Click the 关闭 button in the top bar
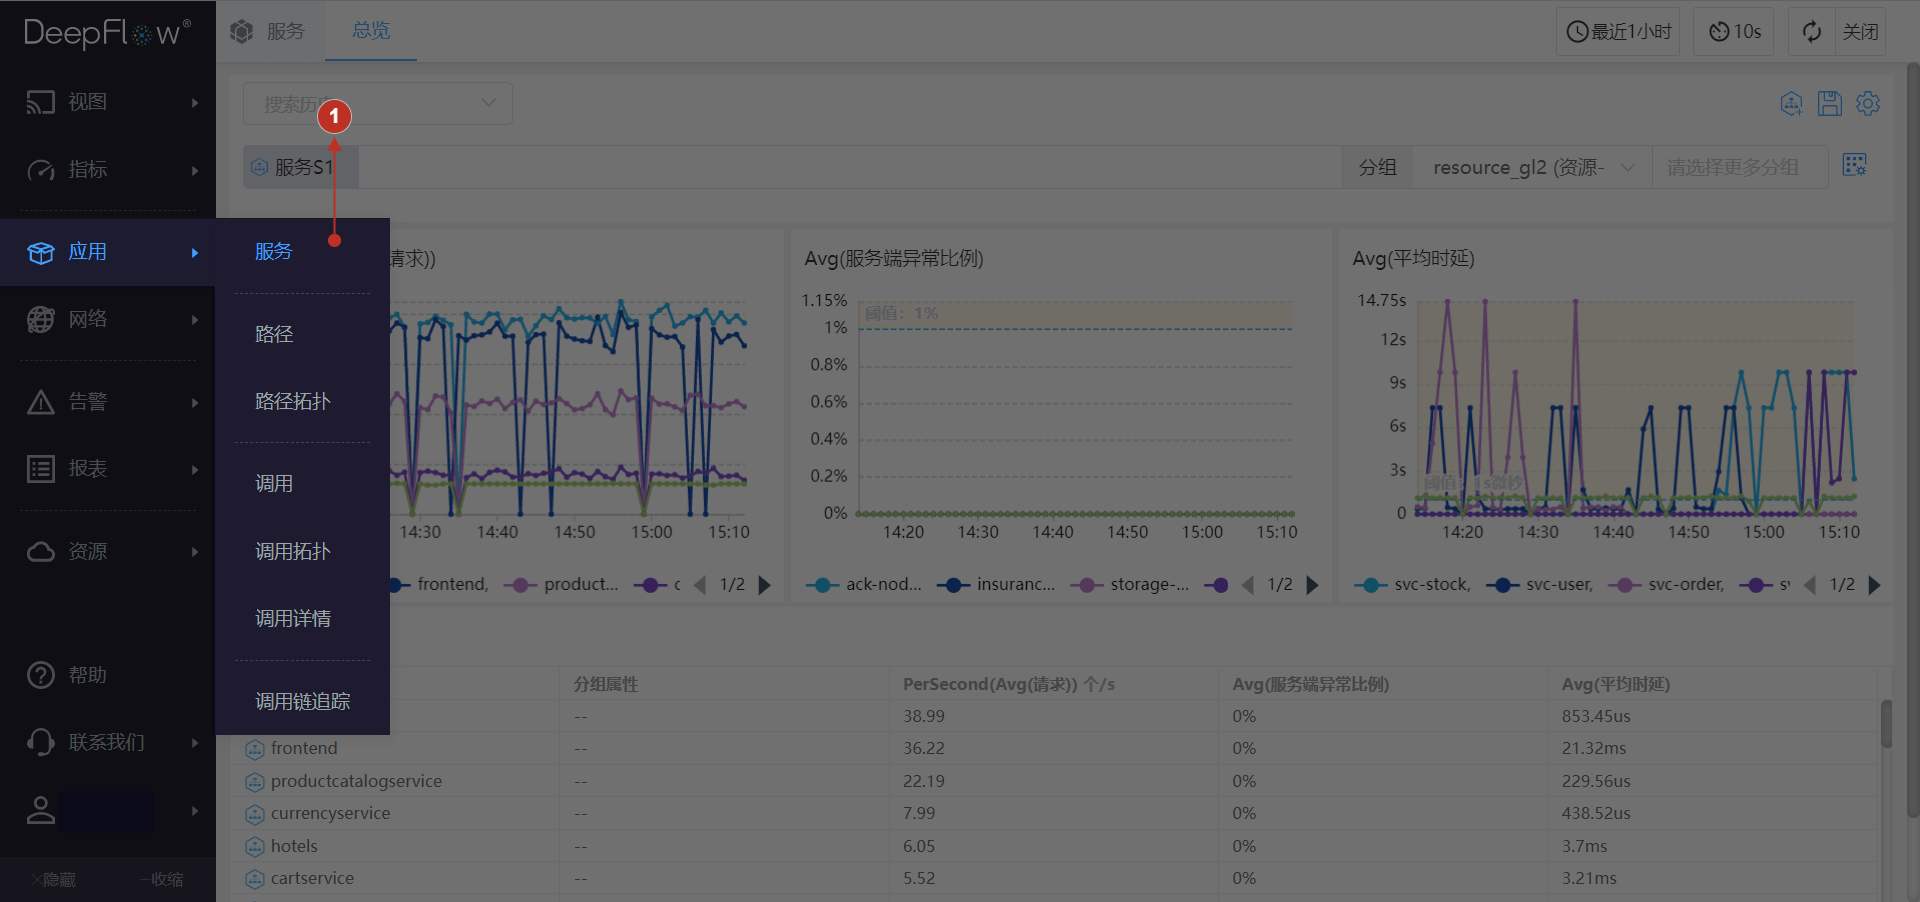Image resolution: width=1920 pixels, height=902 pixels. (1860, 31)
